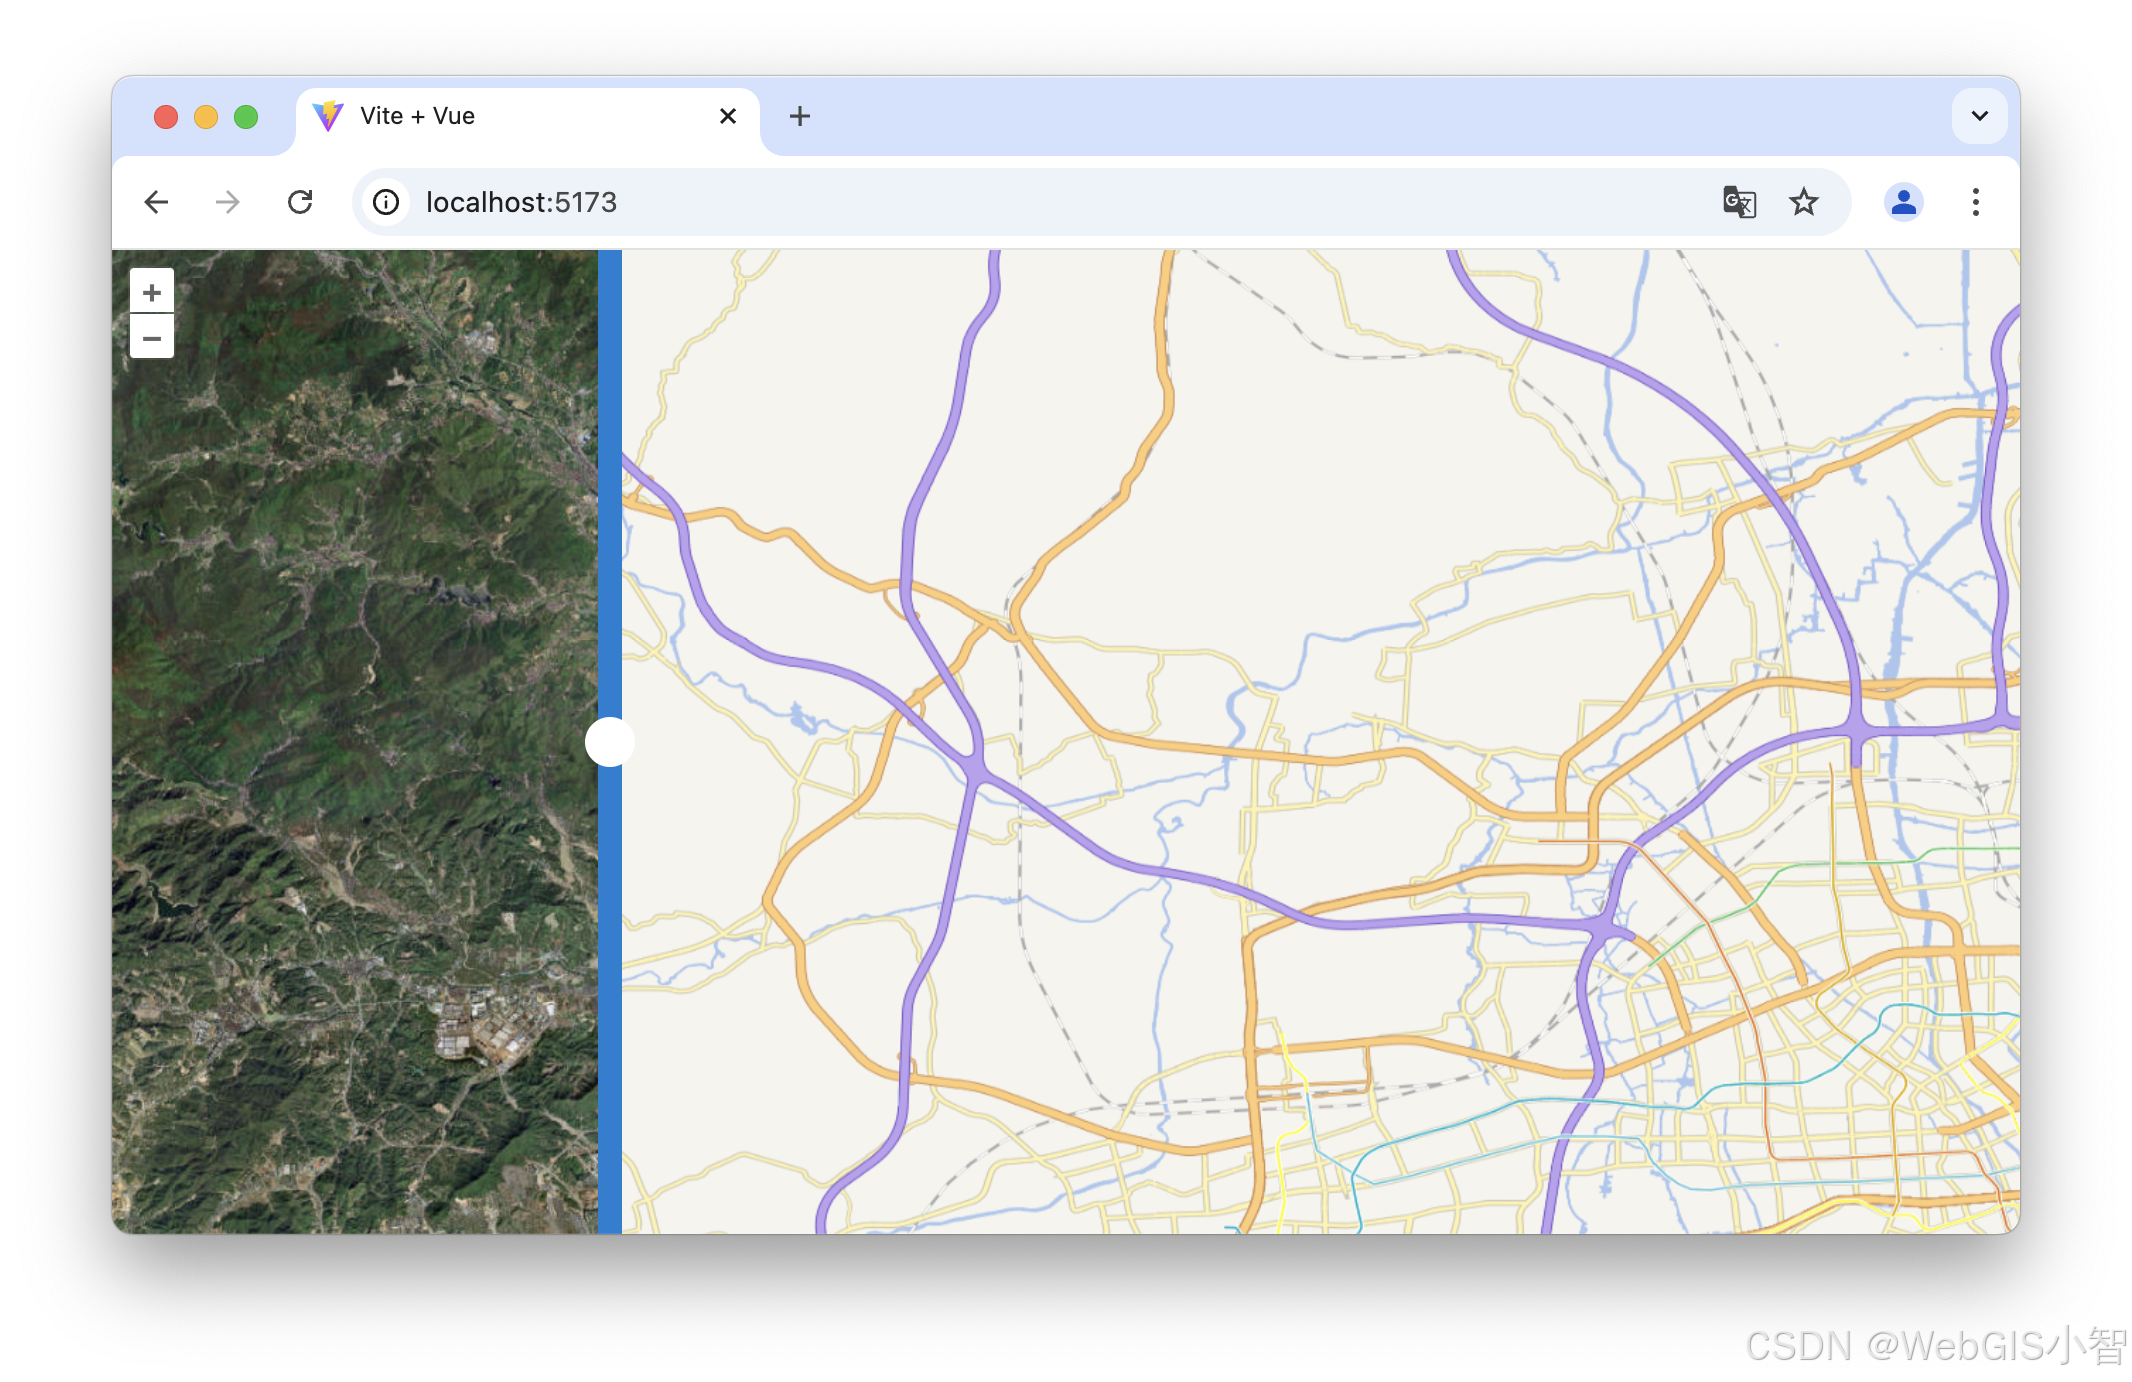The height and width of the screenshot is (1382, 2132).
Task: Zoom in the map with plus button
Action: click(x=152, y=292)
